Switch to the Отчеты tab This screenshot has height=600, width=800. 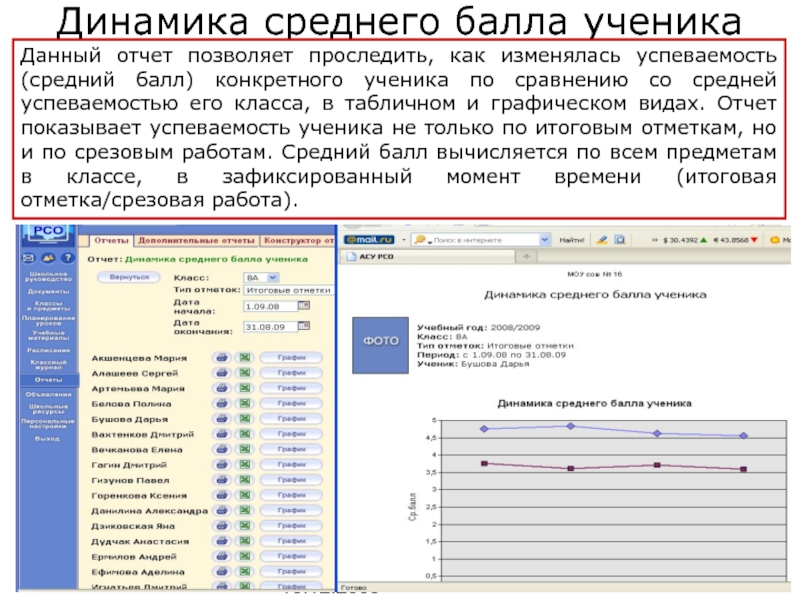(111, 240)
